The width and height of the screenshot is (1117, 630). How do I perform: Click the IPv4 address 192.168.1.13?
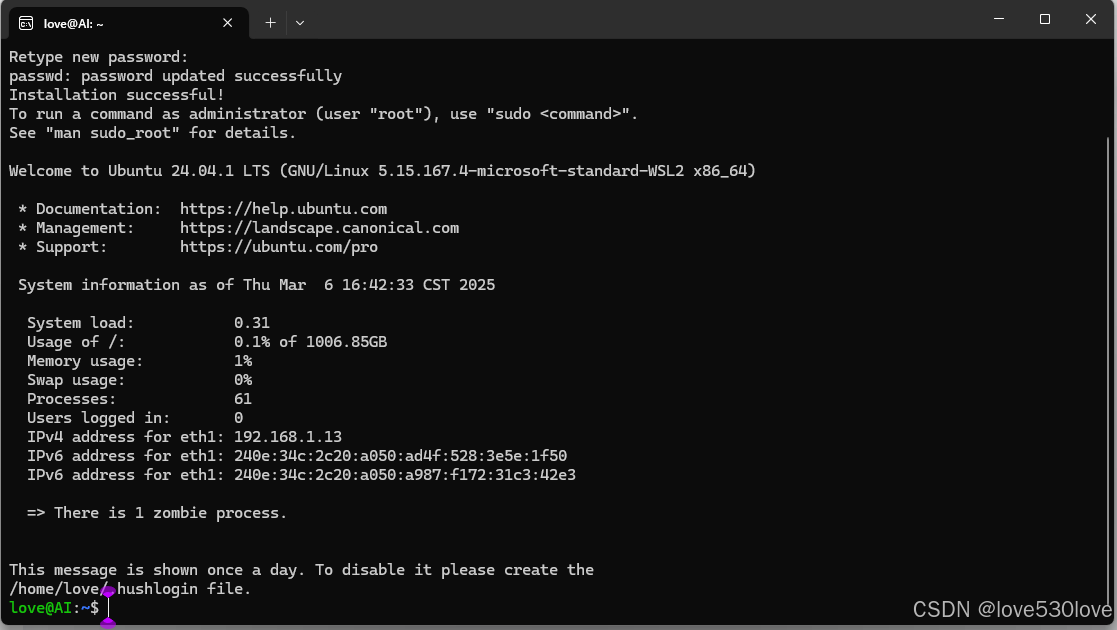[x=288, y=437]
